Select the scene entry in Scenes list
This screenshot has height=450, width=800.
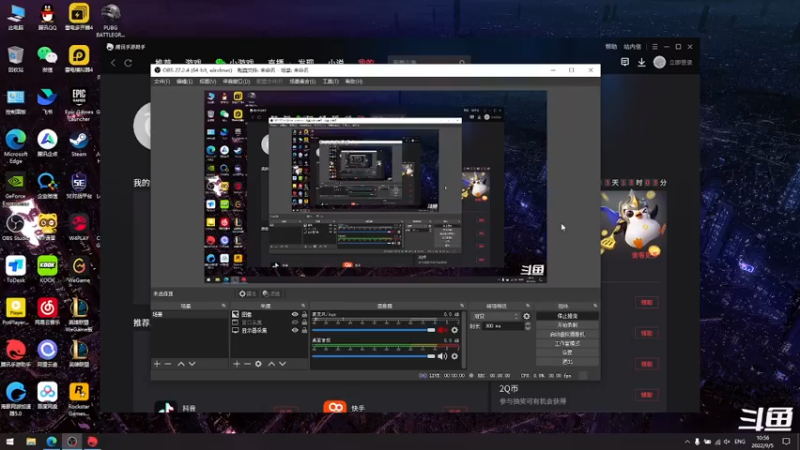[x=189, y=315]
